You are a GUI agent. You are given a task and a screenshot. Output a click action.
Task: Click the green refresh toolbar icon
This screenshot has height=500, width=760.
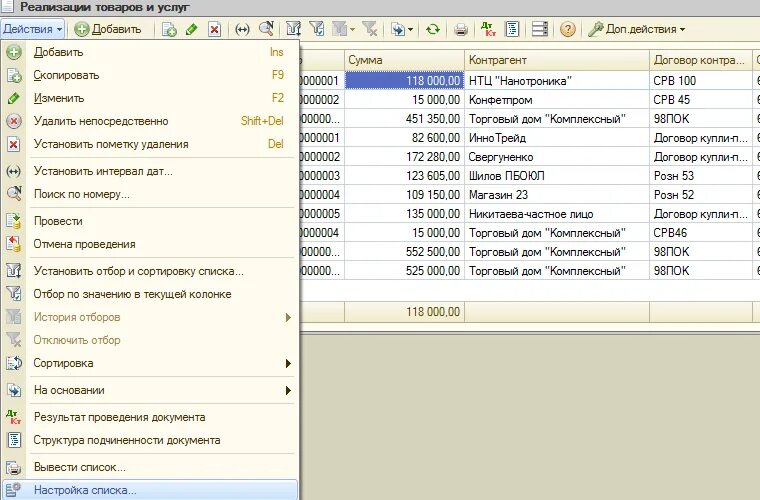tap(432, 30)
